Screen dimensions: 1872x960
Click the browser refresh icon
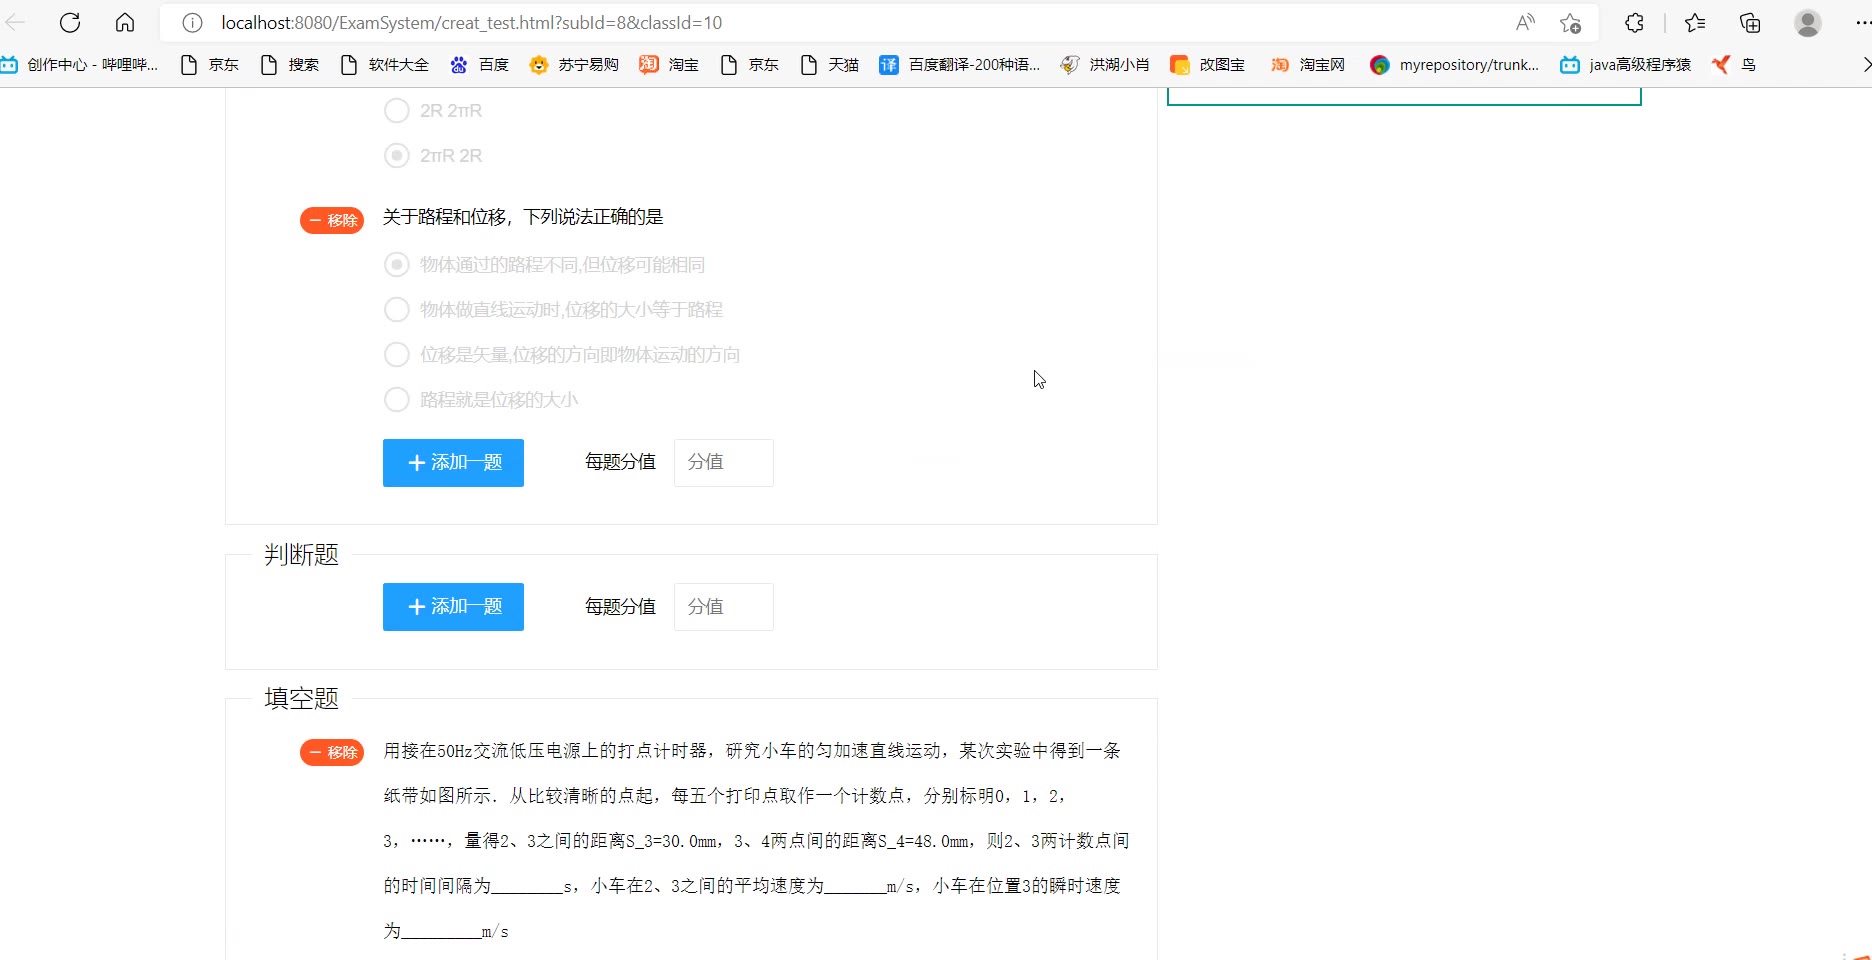point(70,23)
